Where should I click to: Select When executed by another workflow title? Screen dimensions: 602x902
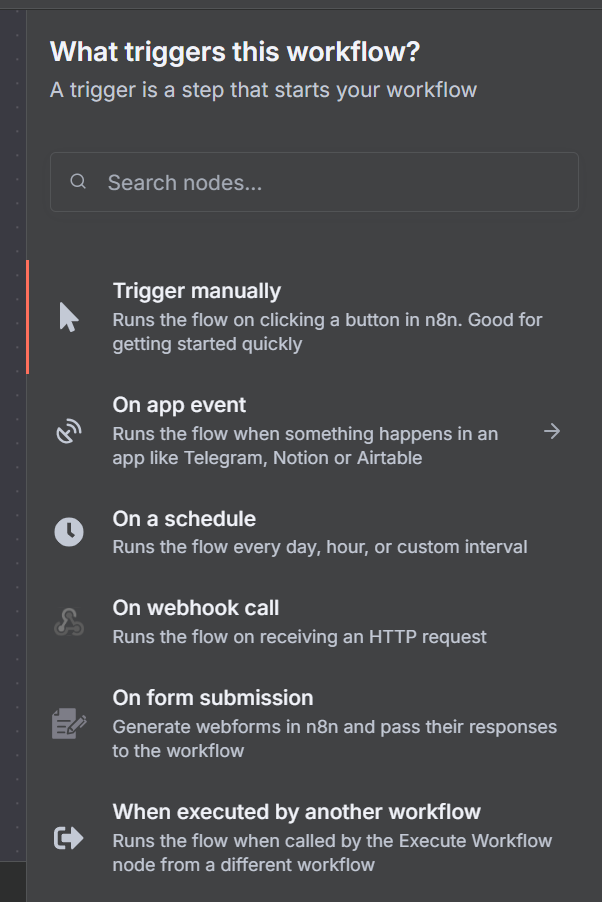pyautogui.click(x=296, y=812)
